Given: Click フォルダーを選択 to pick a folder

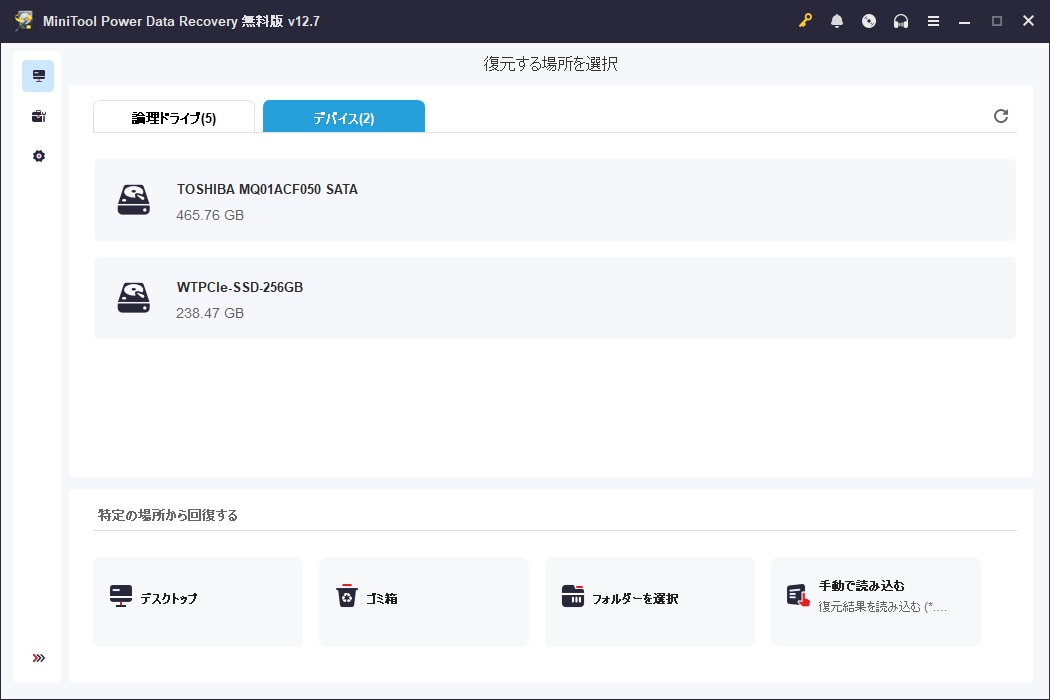Looking at the screenshot, I should point(650,602).
